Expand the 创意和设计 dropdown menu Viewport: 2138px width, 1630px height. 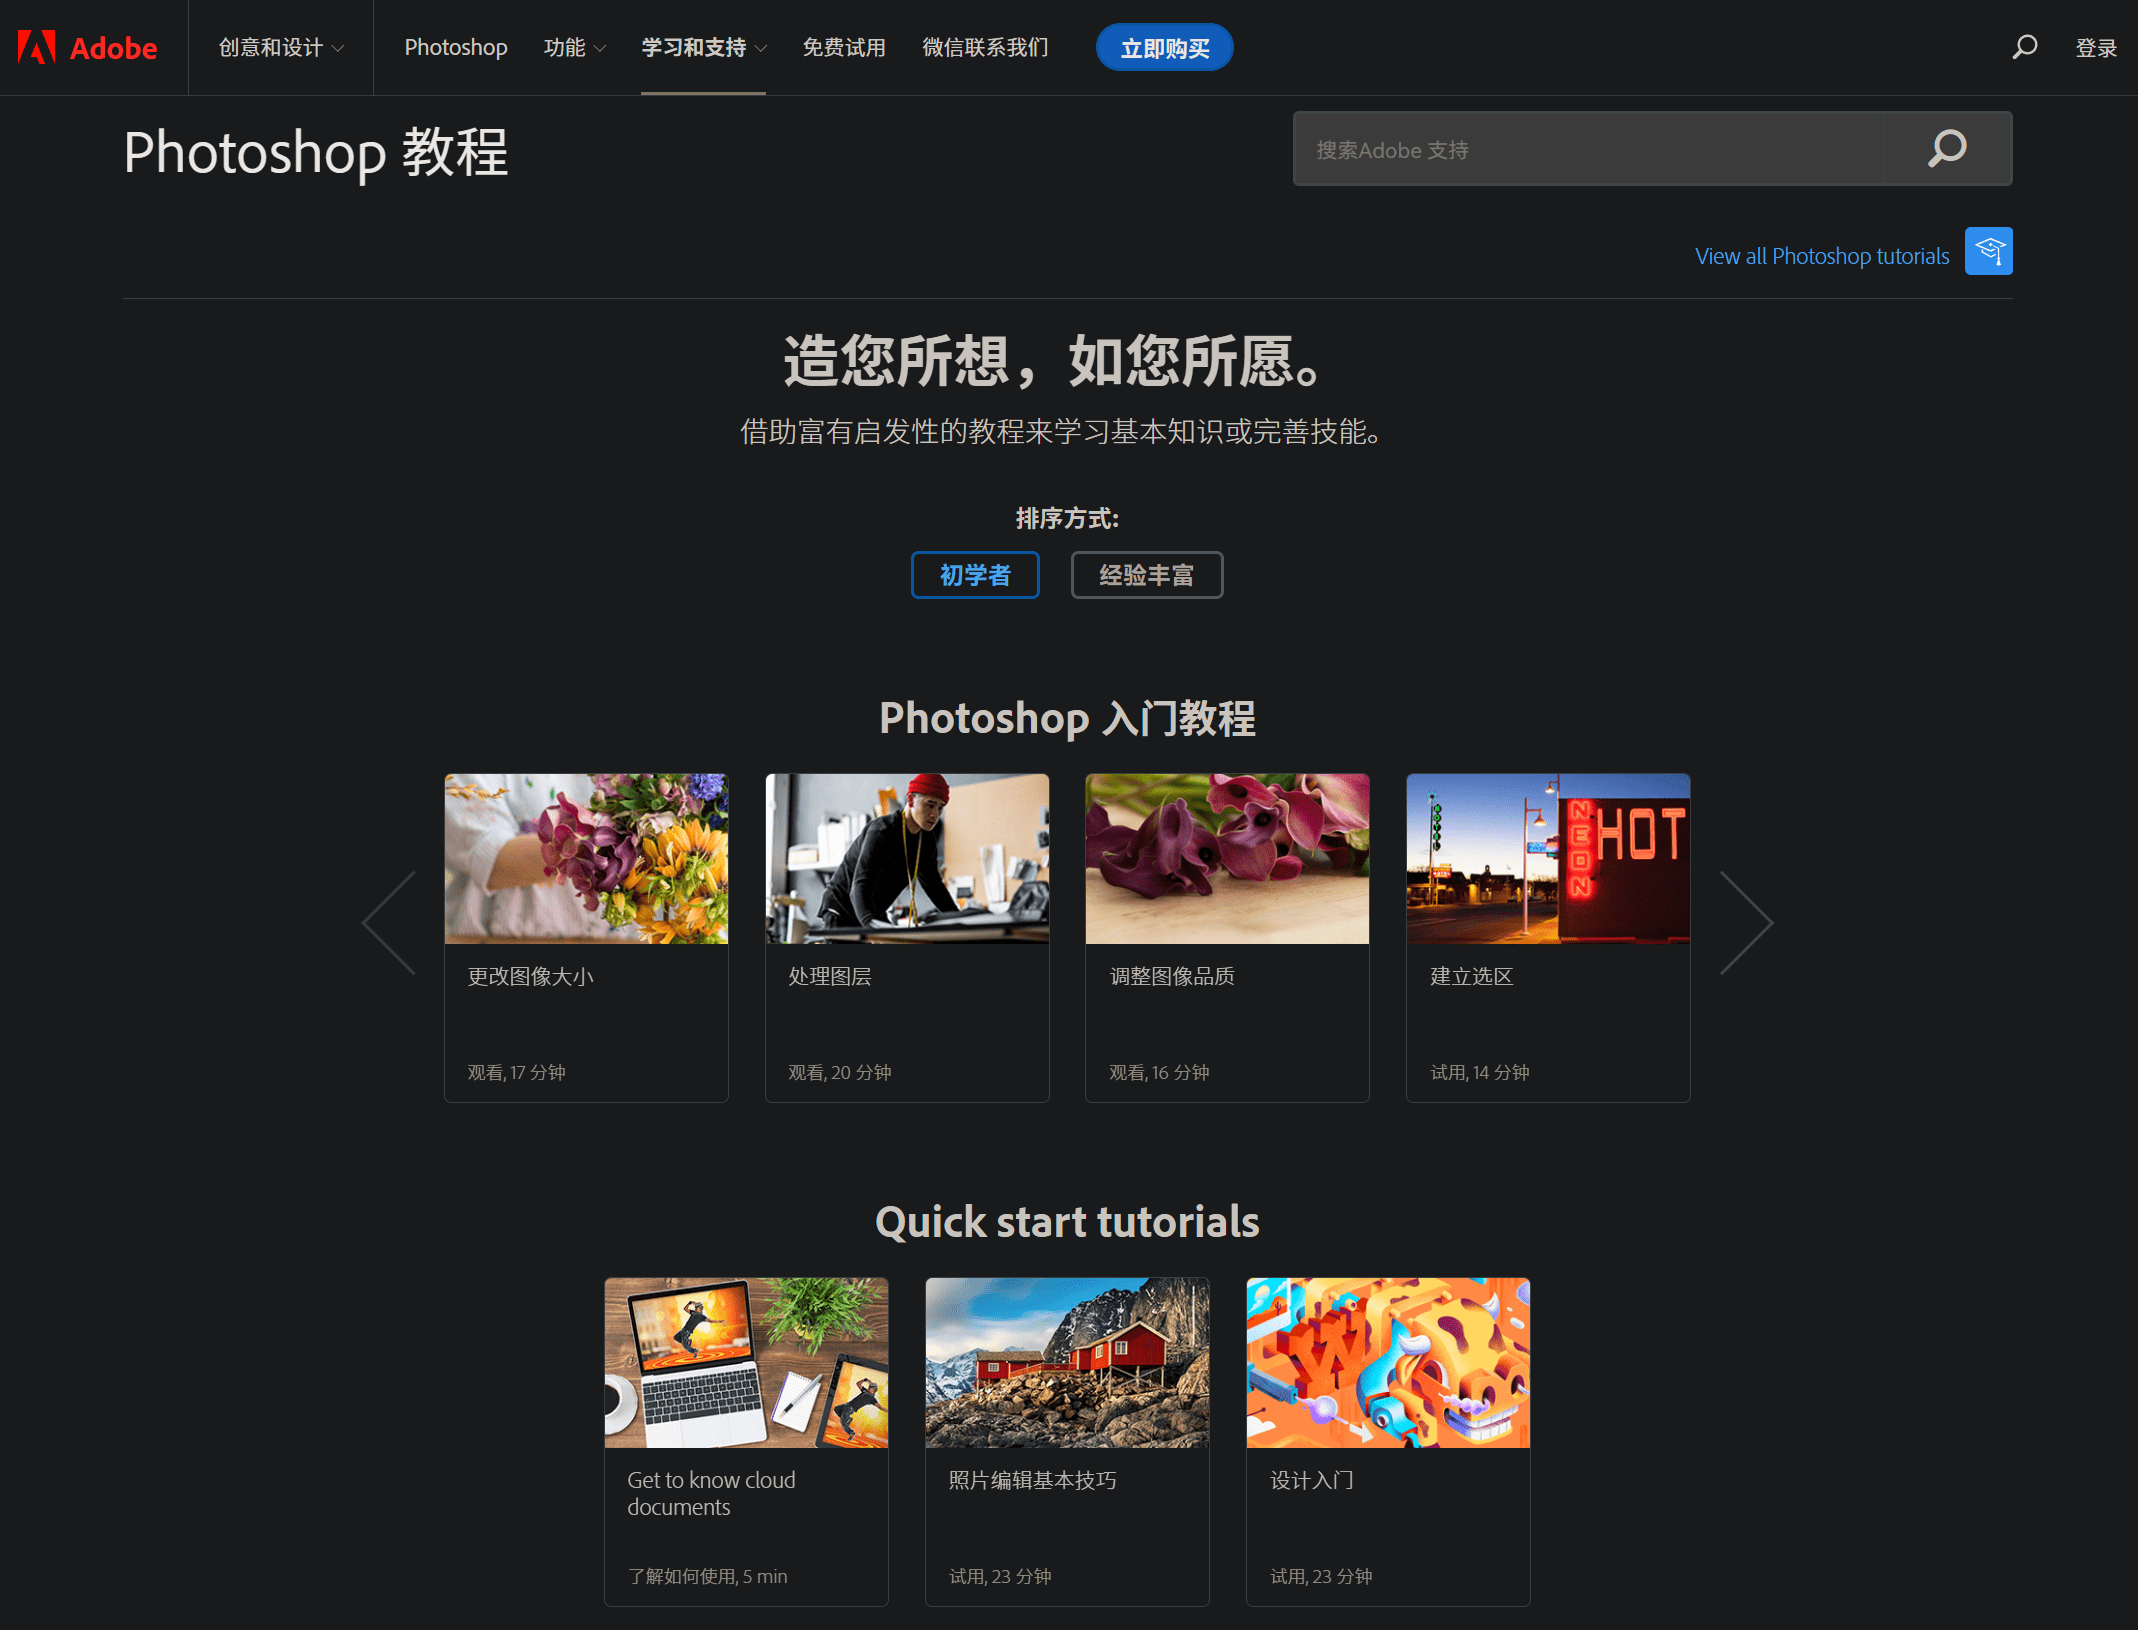pyautogui.click(x=281, y=47)
